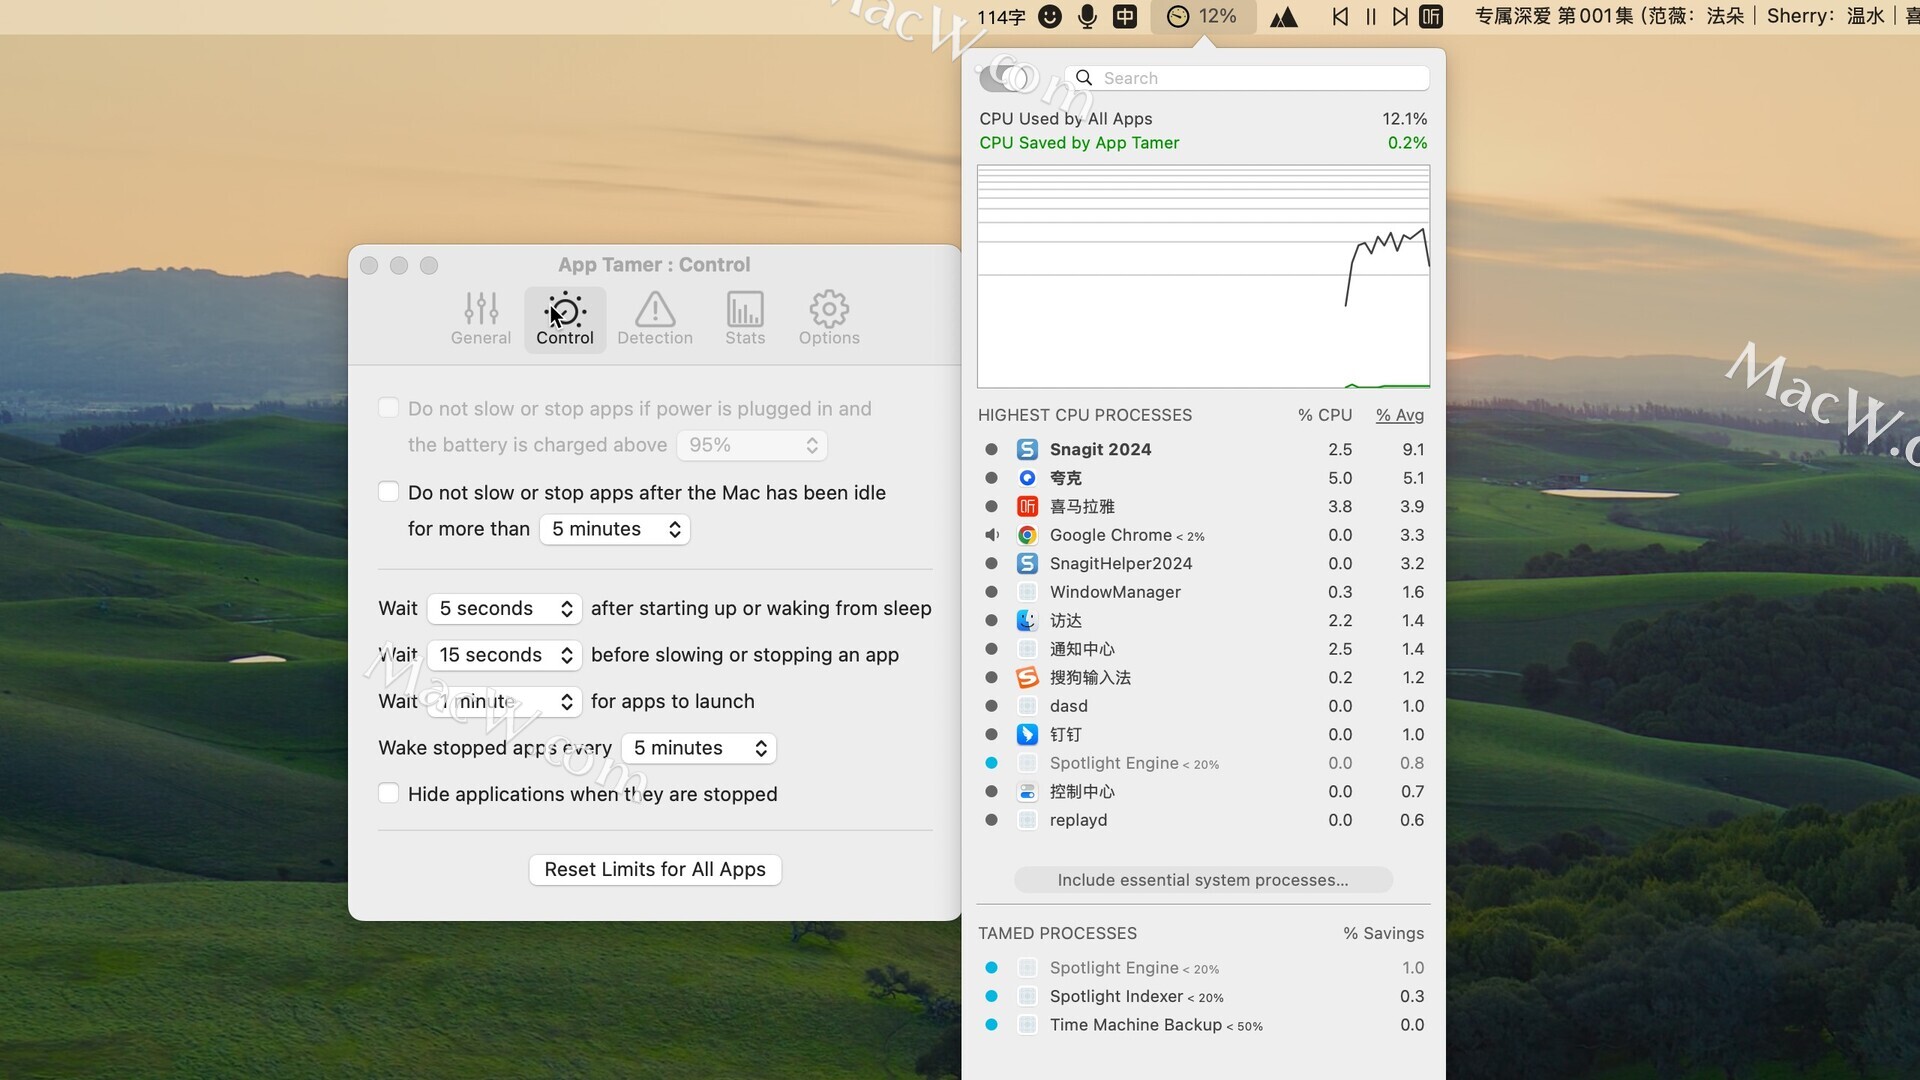Screen dimensions: 1920x1080
Task: Open the 95% battery charge dropdown
Action: (x=752, y=445)
